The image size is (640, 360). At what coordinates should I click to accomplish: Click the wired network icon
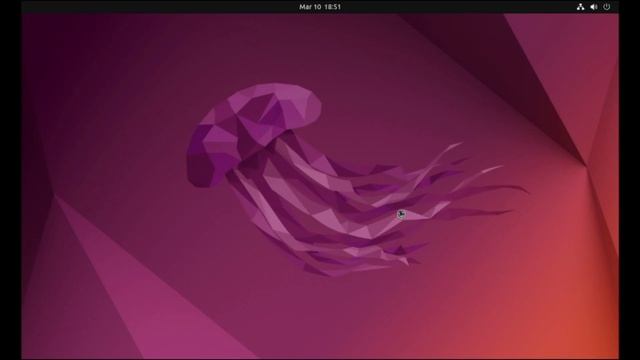[580, 7]
